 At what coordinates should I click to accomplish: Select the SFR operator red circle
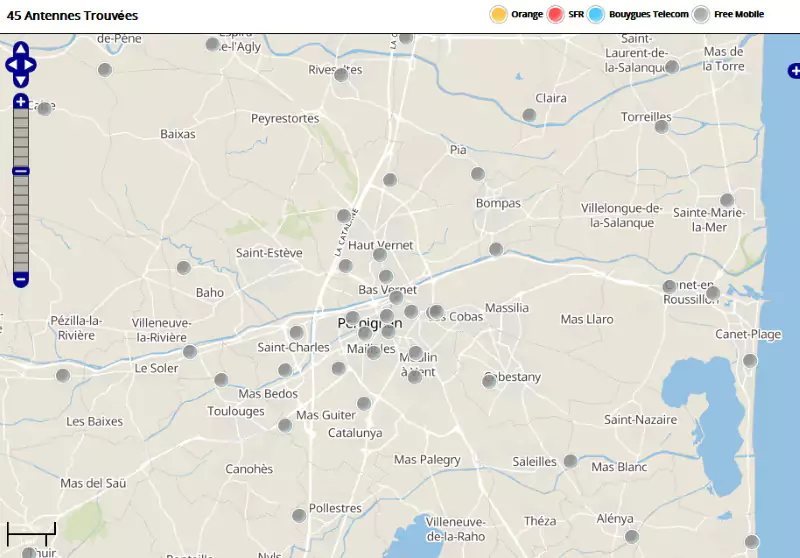[556, 14]
